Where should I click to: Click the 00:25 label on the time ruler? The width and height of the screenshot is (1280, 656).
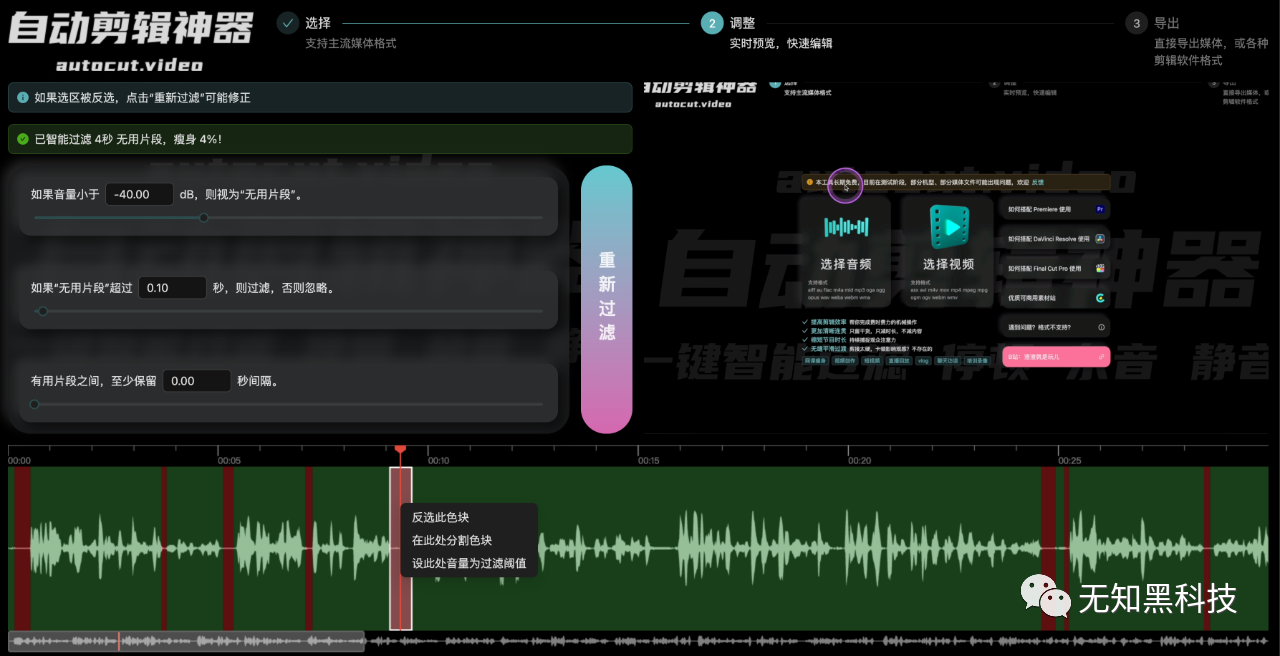[1069, 460]
